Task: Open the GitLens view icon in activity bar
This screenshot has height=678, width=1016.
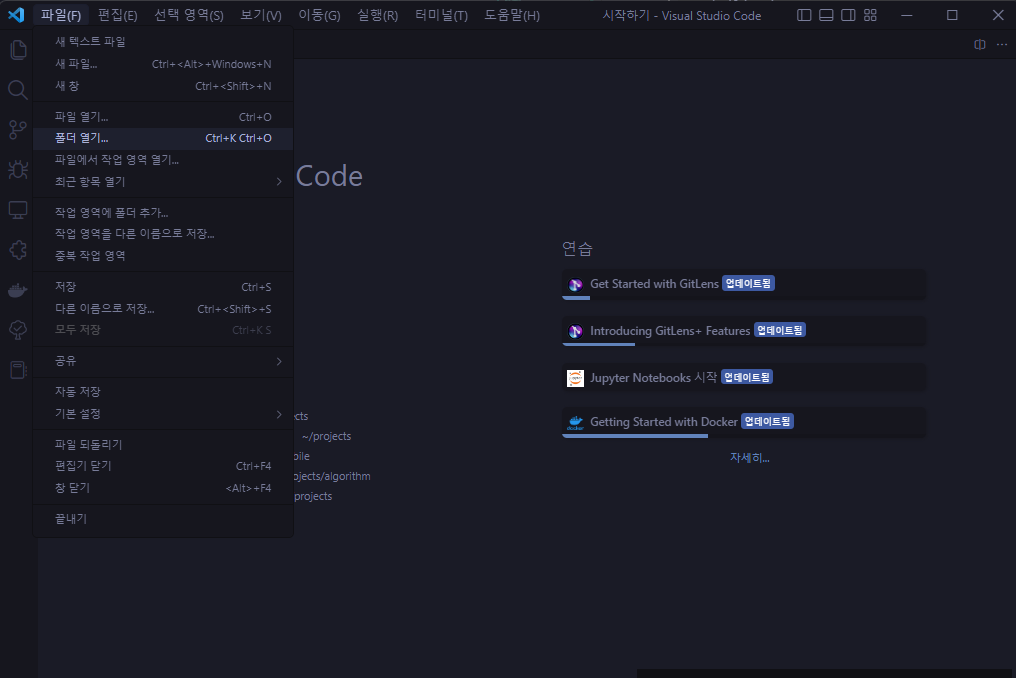Action: tap(18, 330)
